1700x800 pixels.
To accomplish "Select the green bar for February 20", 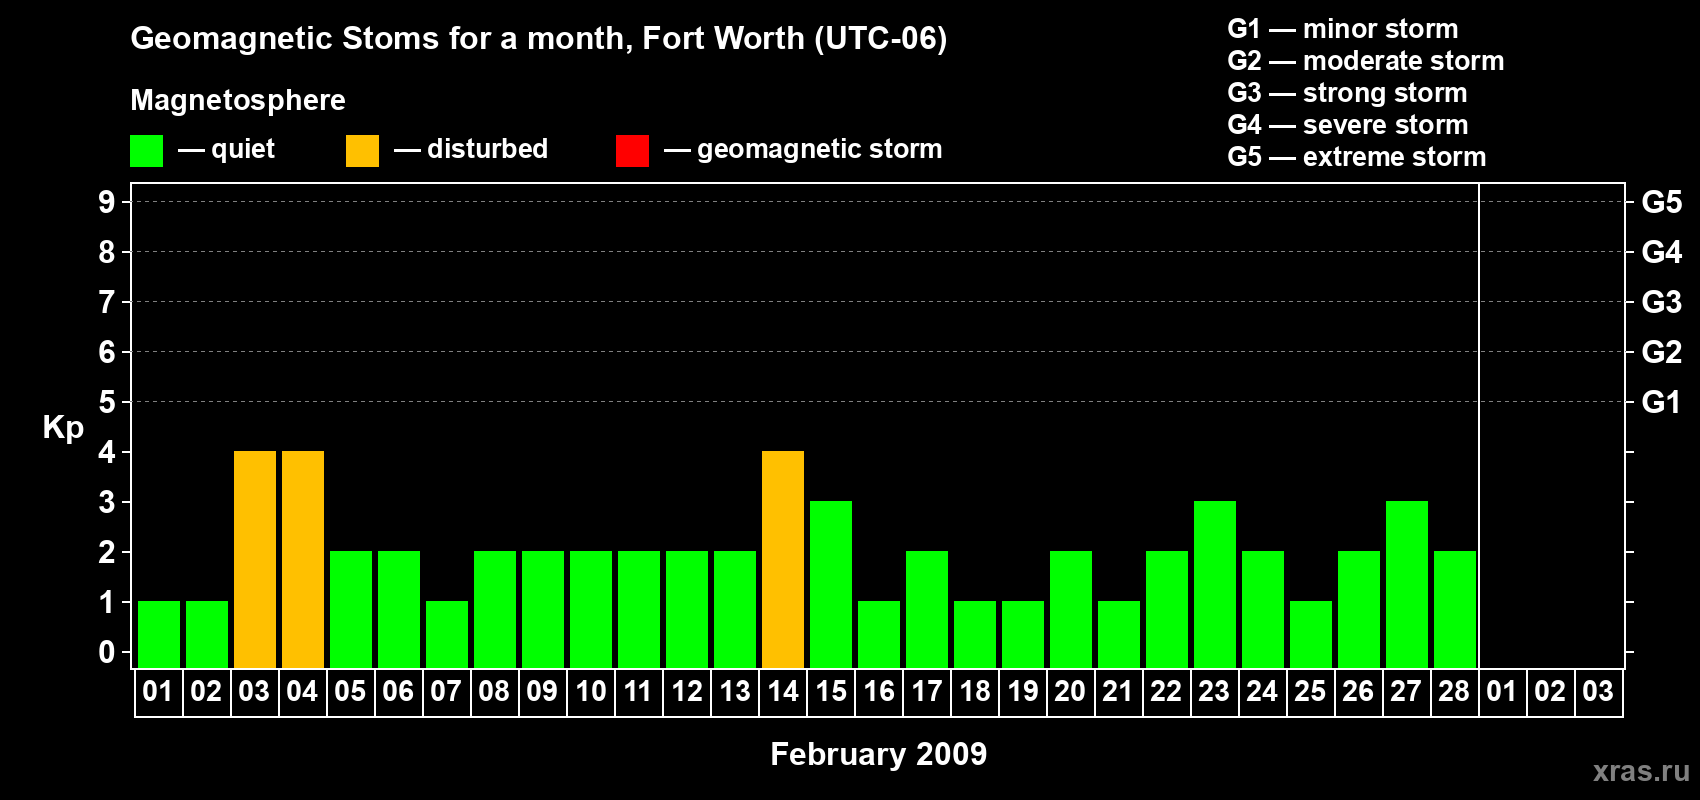I will (x=1071, y=609).
